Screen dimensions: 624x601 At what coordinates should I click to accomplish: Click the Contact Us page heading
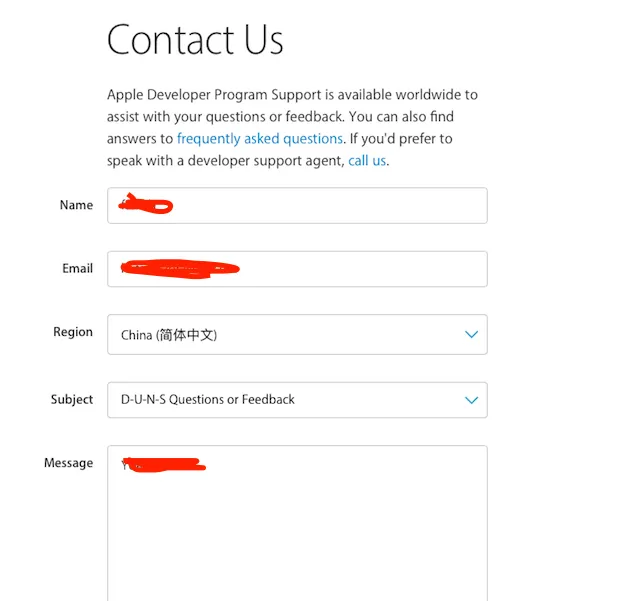195,39
